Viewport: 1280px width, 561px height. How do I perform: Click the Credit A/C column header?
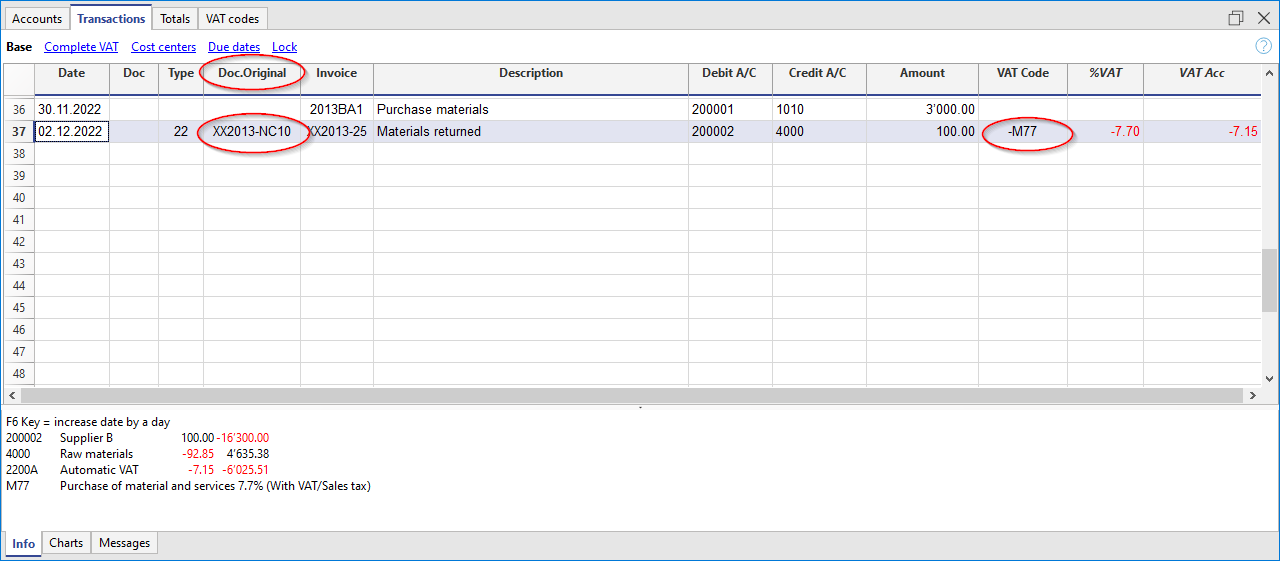coord(817,79)
